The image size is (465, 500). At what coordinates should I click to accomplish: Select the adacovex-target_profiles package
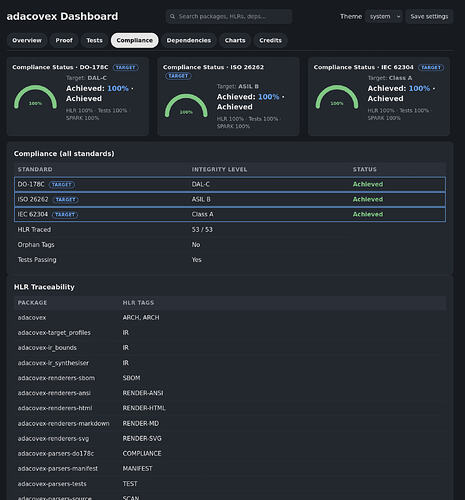coord(54,333)
